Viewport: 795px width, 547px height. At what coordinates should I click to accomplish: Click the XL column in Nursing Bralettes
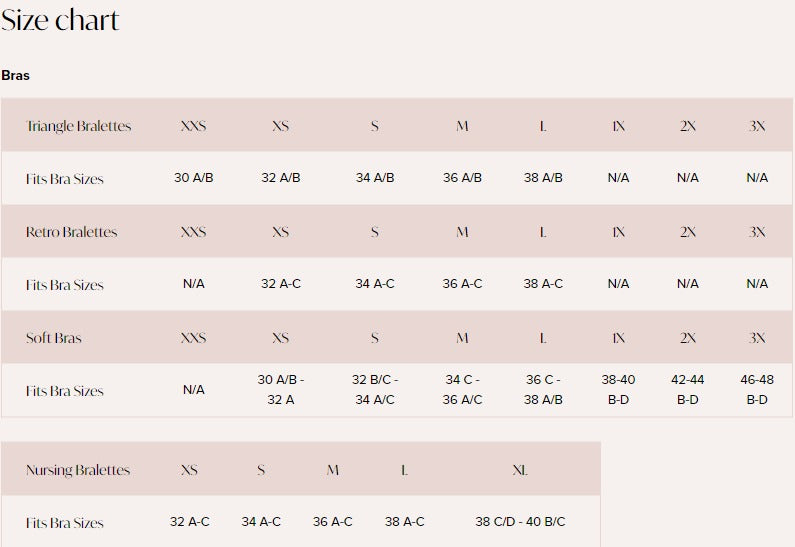[520, 470]
